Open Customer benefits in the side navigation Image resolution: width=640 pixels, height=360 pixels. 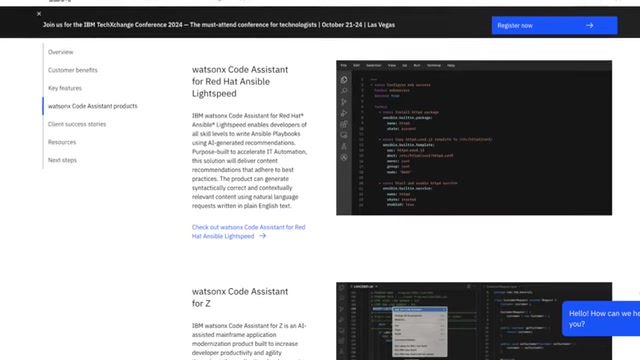click(73, 70)
